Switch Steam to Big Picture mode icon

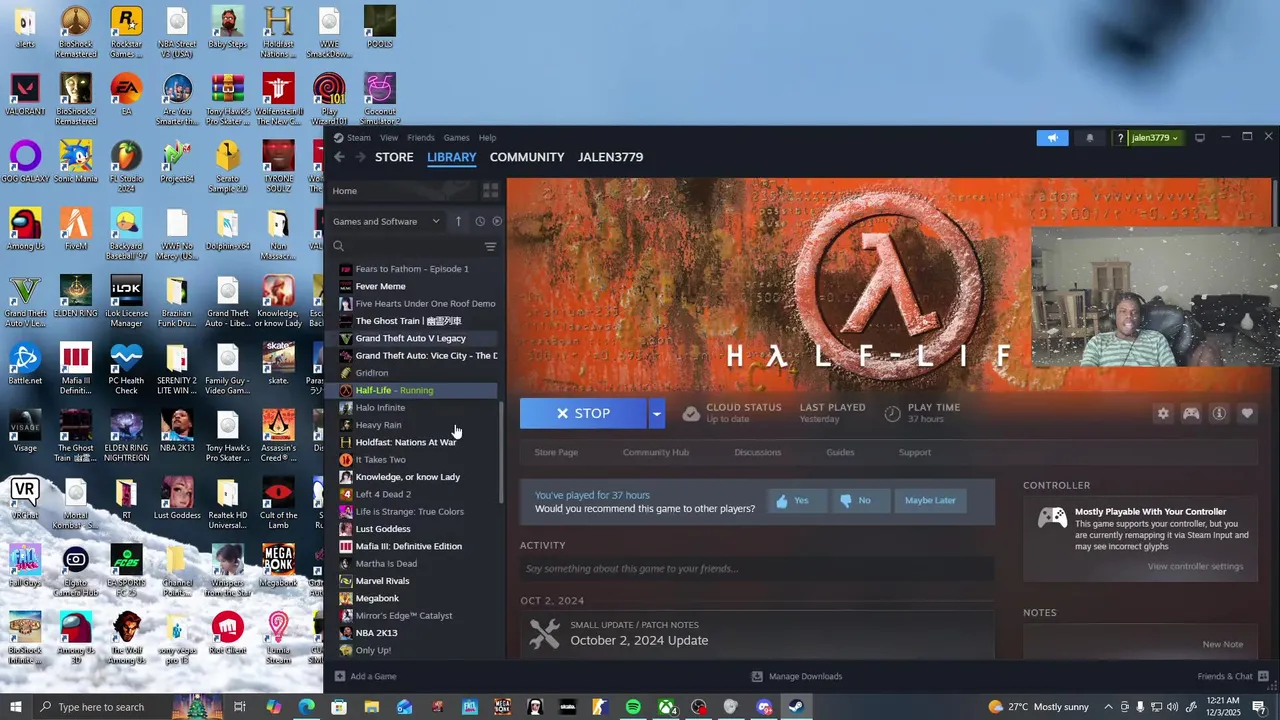tap(1200, 137)
